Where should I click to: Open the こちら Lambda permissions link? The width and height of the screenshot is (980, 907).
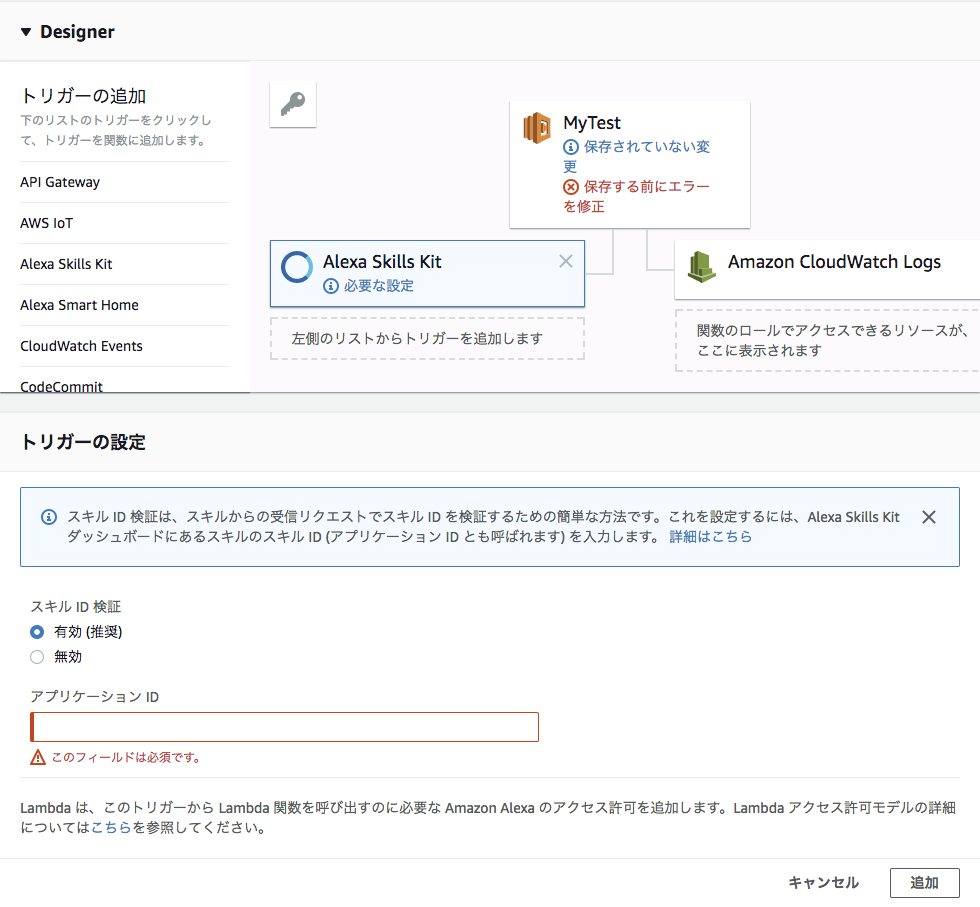111,828
